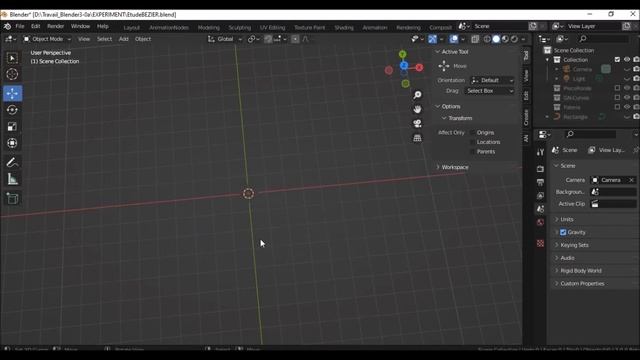Select the Select Box tool in toolbar
Viewport: 640px width, 360px height.
pos(12,58)
